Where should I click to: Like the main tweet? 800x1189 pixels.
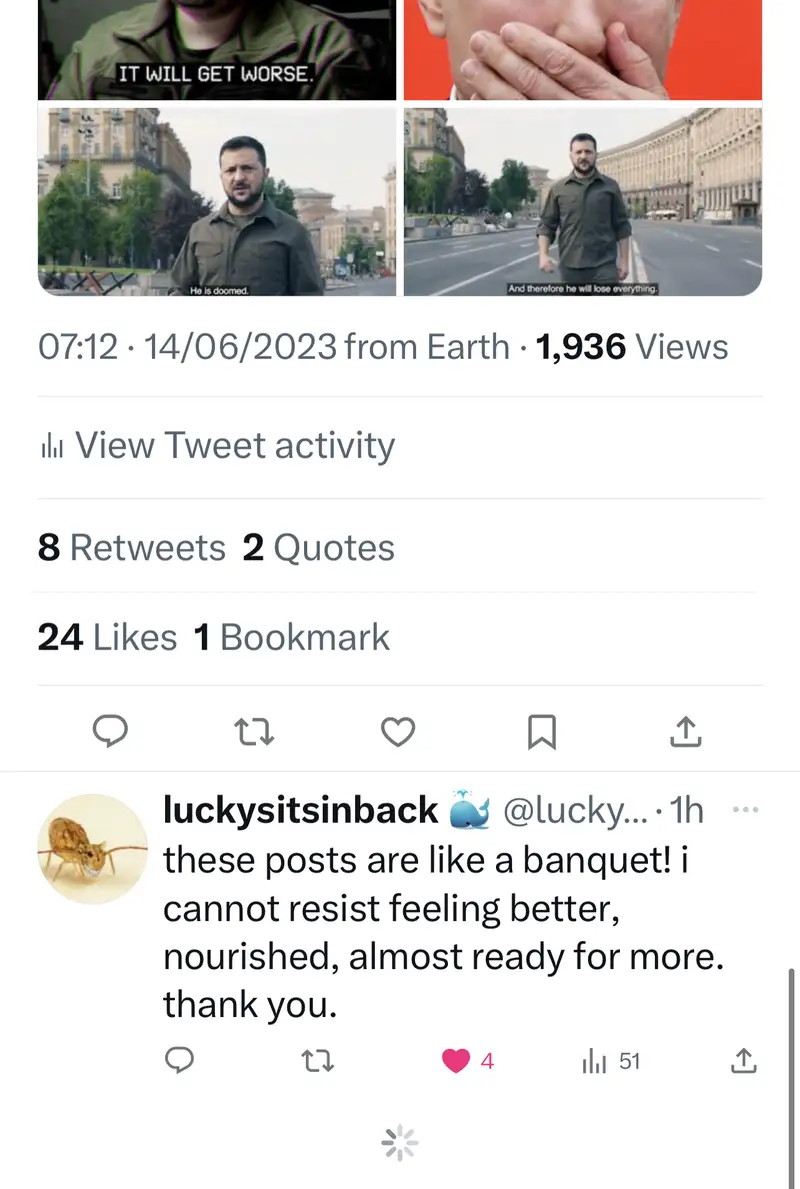398,733
